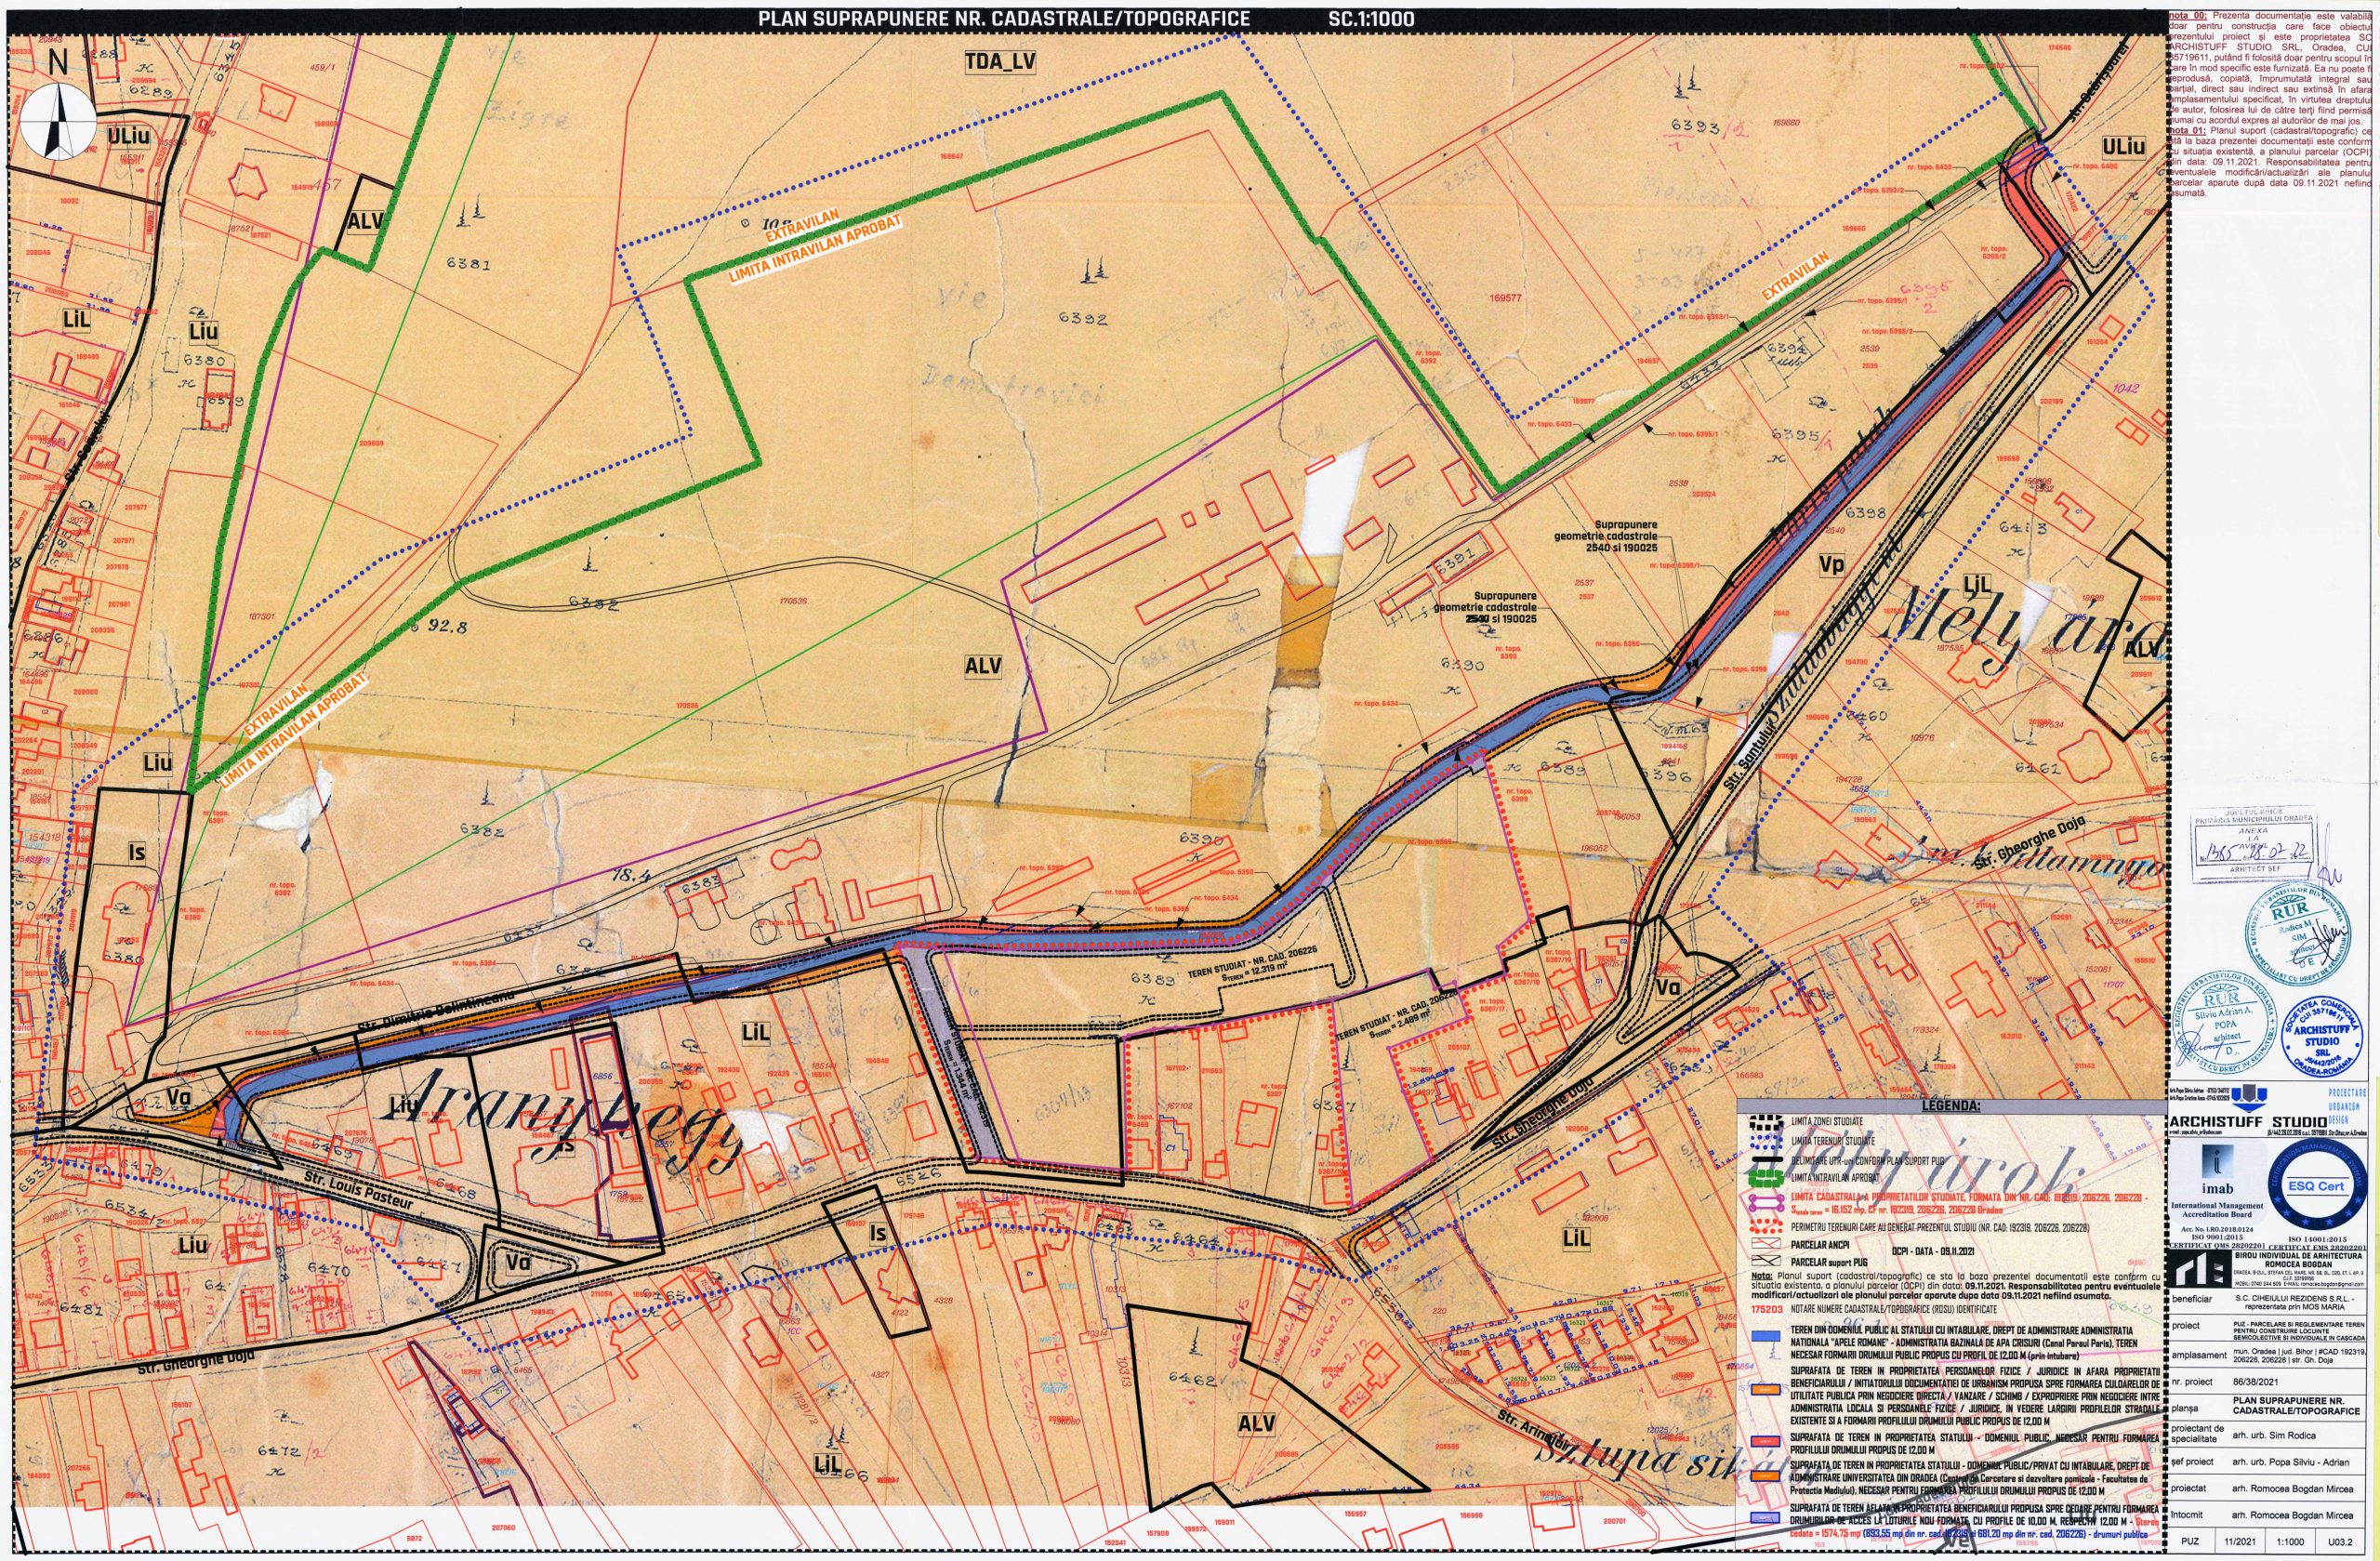This screenshot has height=1561, width=2380.
Task: Click the ESQ Cert circular badge
Action: tap(2318, 1185)
